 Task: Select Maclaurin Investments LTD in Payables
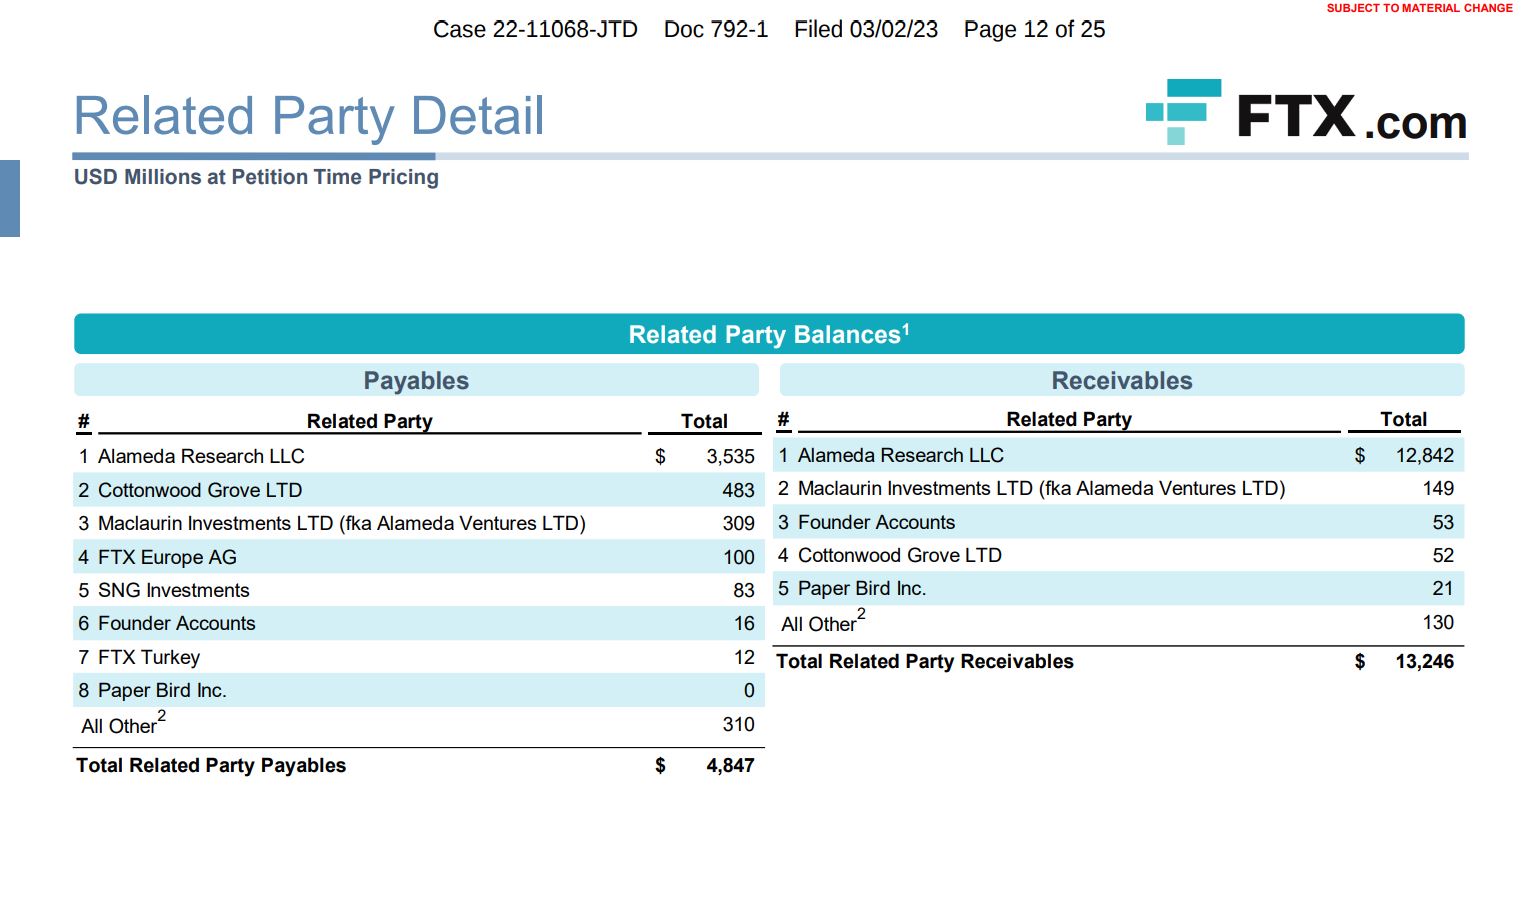point(342,523)
